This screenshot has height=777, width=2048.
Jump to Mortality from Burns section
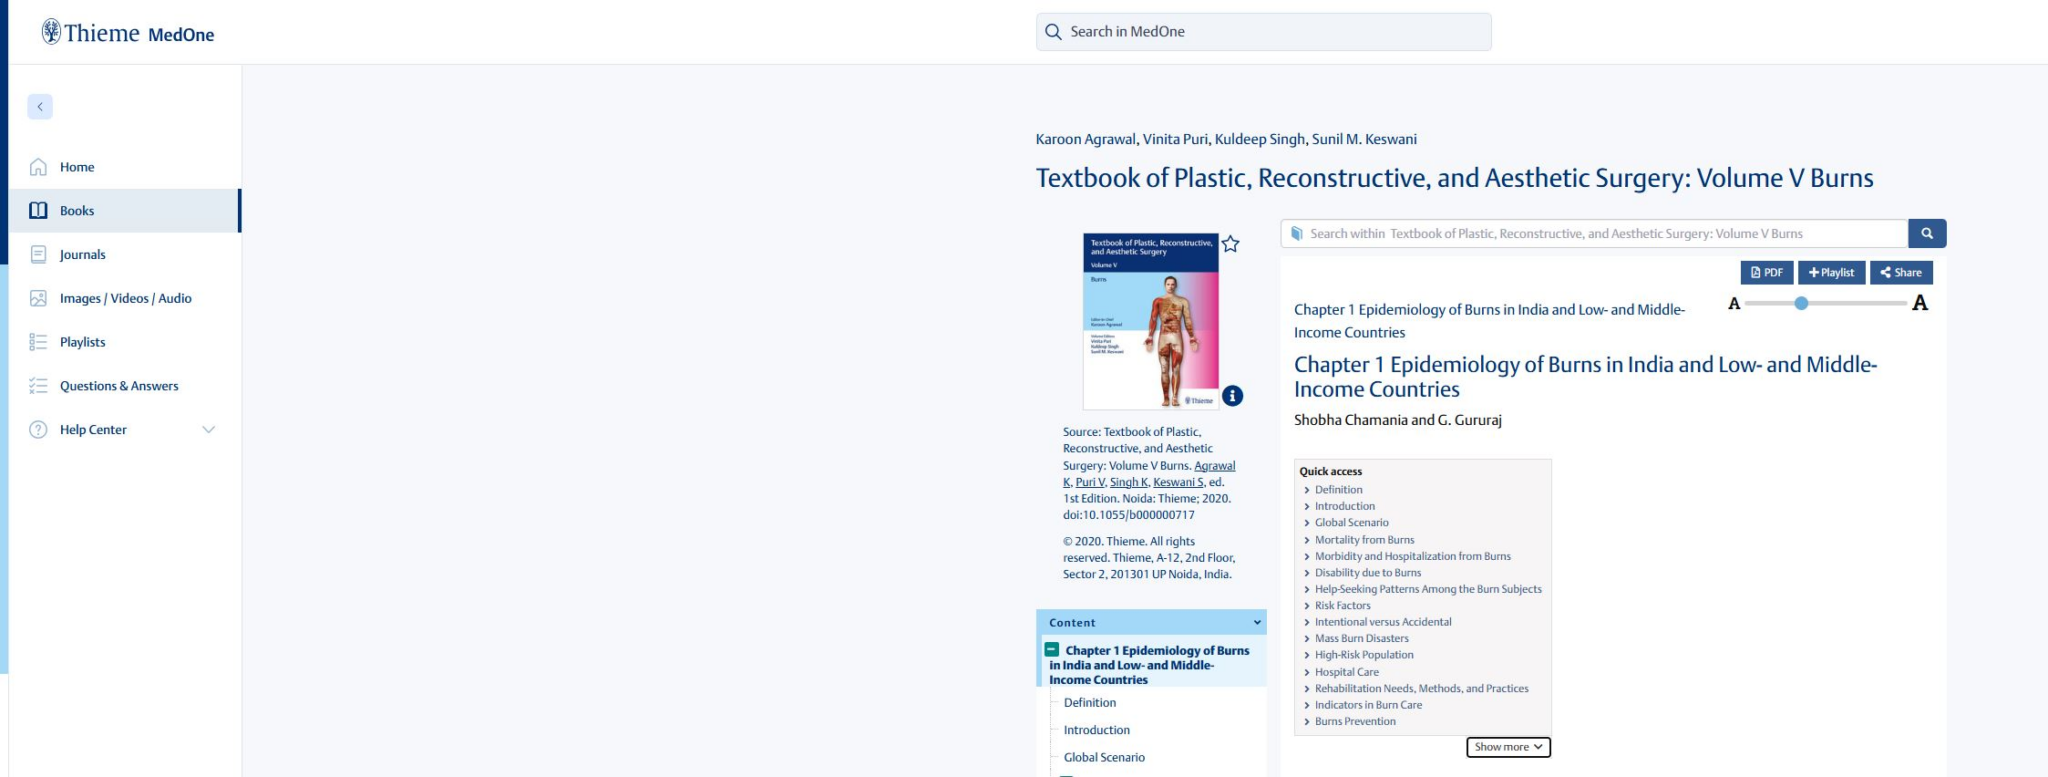point(1364,540)
